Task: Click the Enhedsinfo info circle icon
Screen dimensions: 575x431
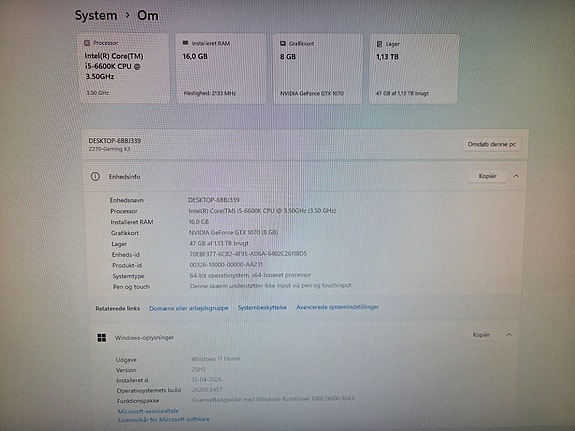Action: [95, 176]
